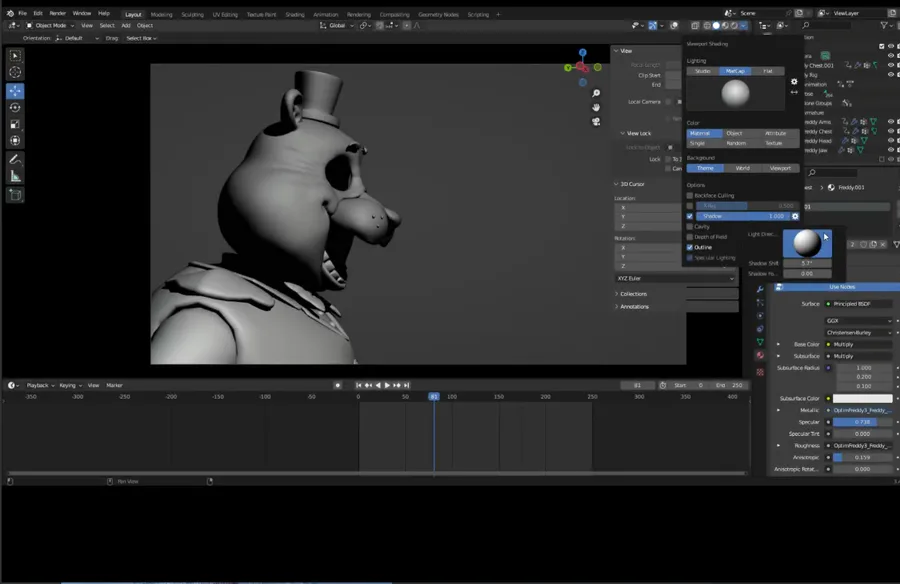Enable the X-Ray option checkbox

(690, 206)
